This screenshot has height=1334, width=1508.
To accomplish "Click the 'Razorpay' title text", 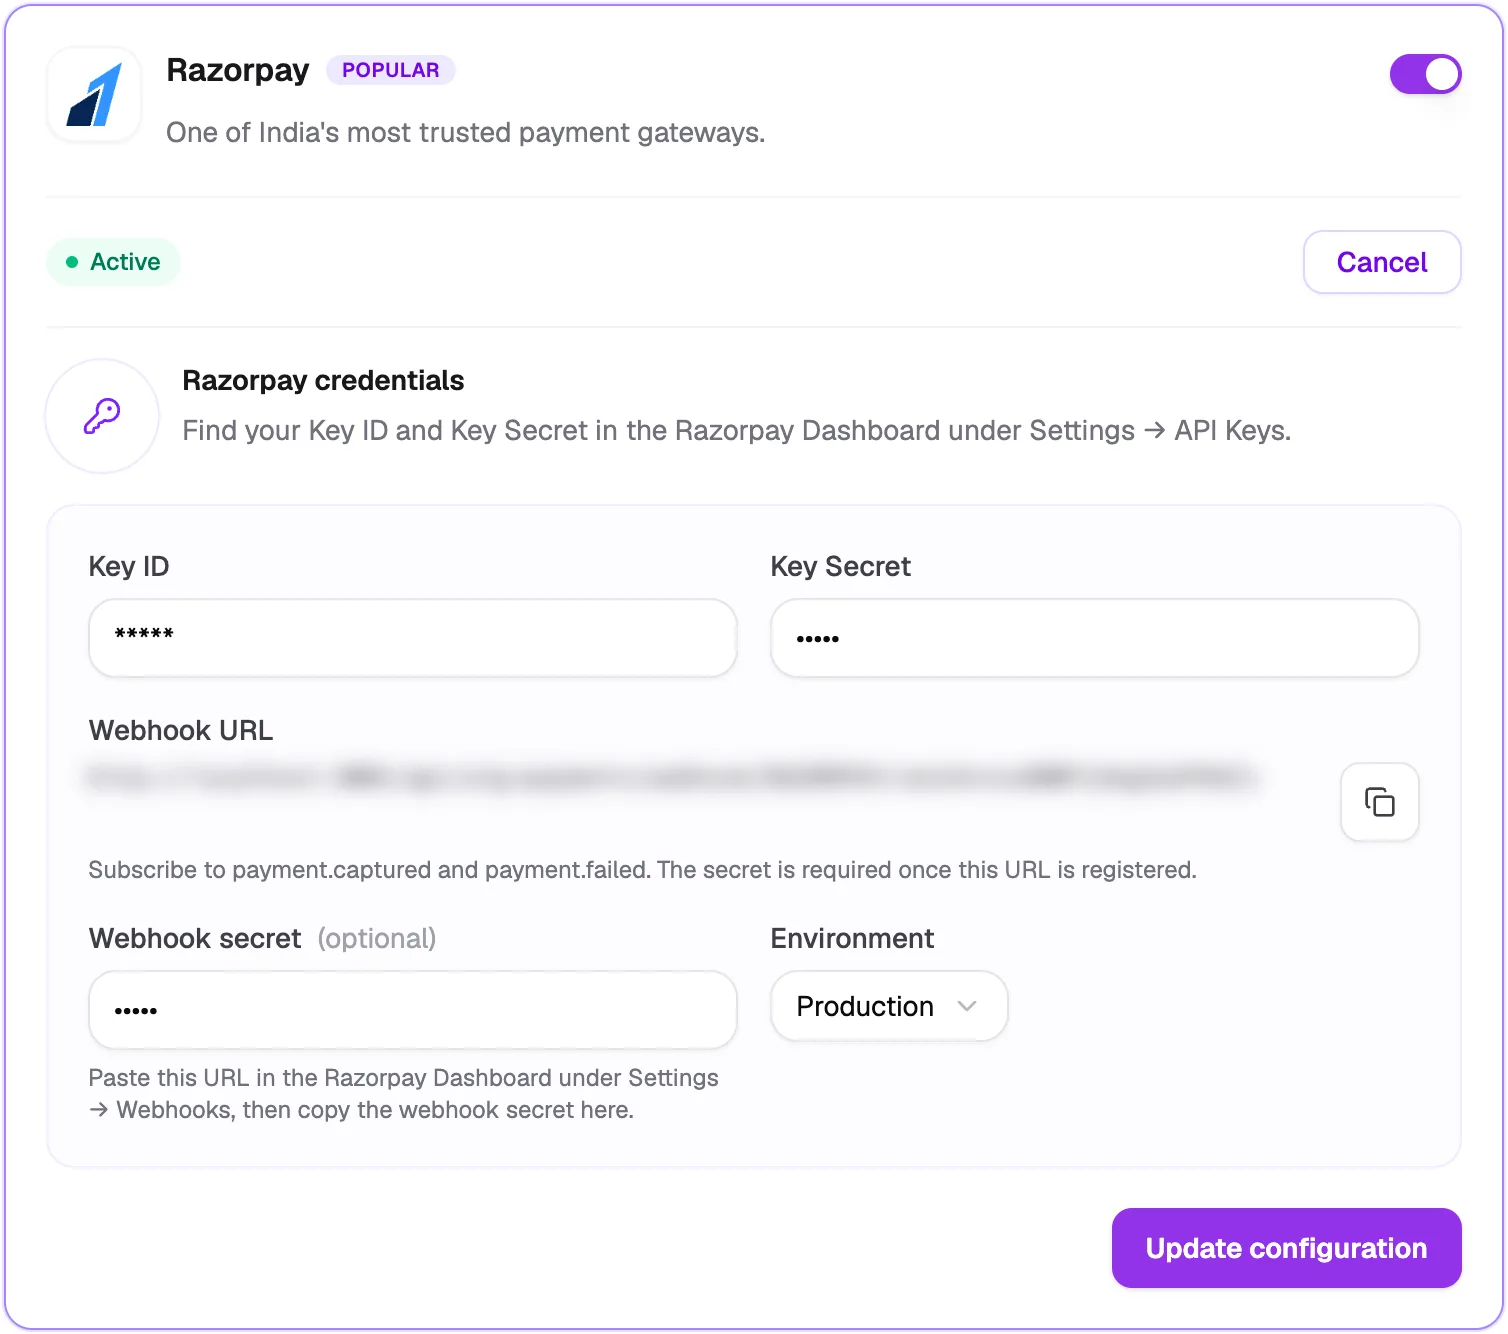I will point(238,71).
